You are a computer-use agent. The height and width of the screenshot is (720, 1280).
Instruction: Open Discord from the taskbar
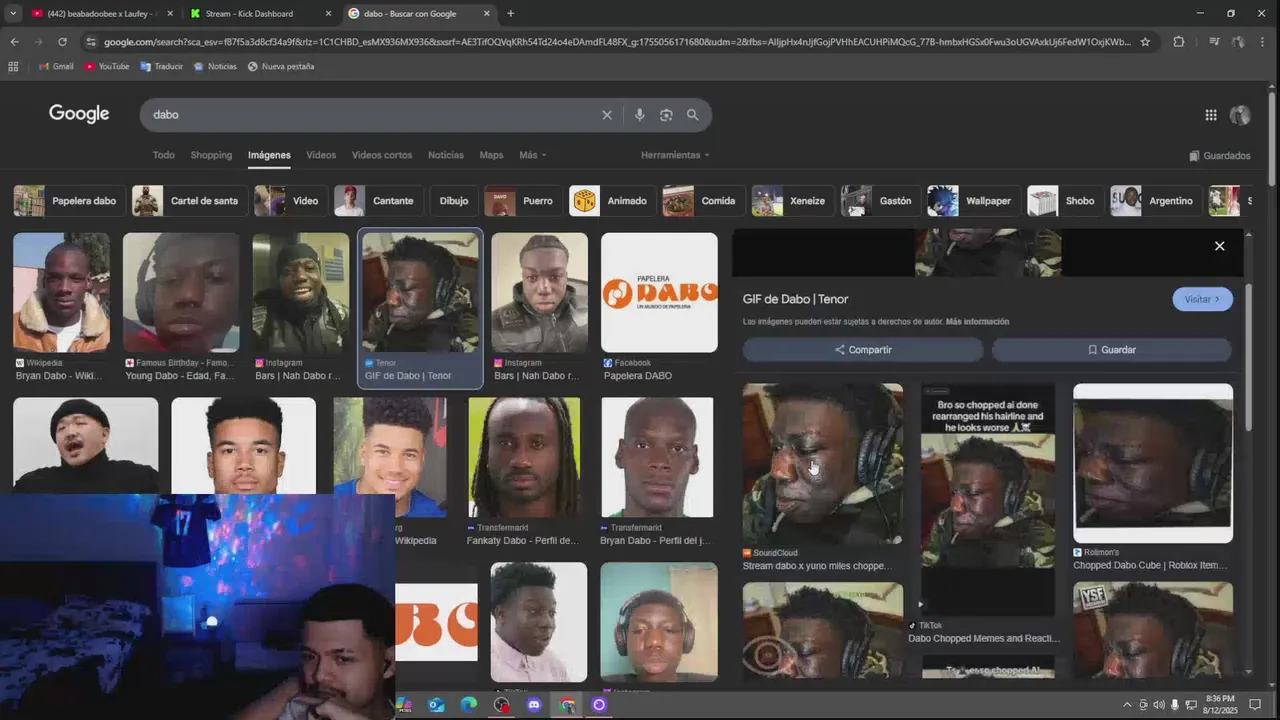533,705
